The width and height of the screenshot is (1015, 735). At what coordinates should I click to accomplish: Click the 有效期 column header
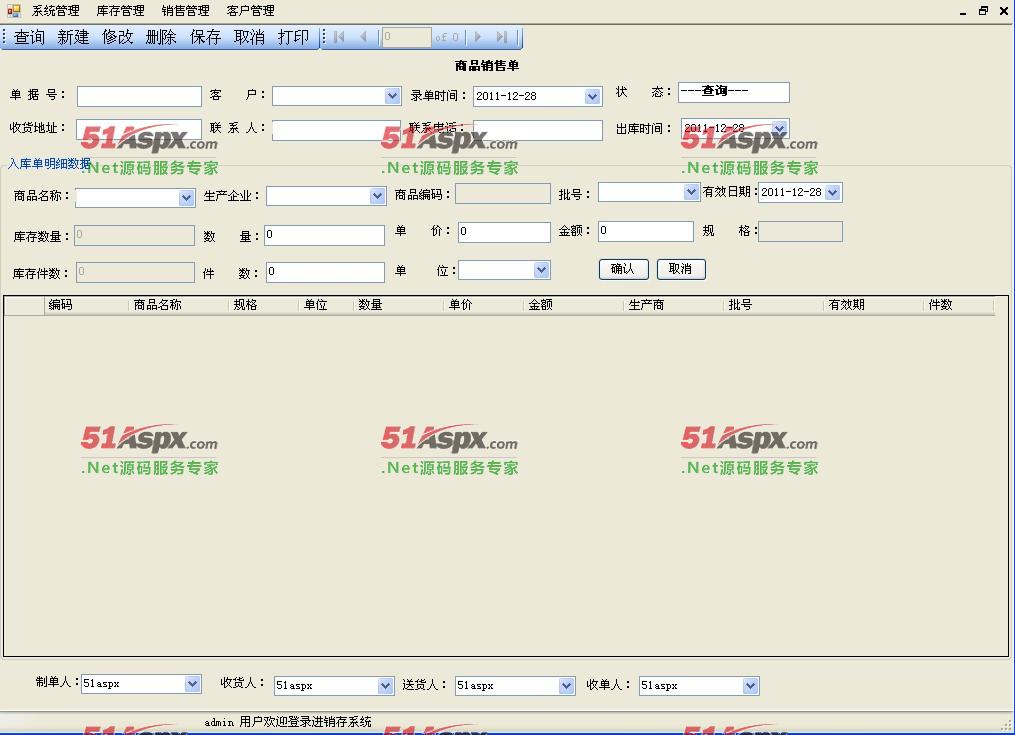[874, 305]
